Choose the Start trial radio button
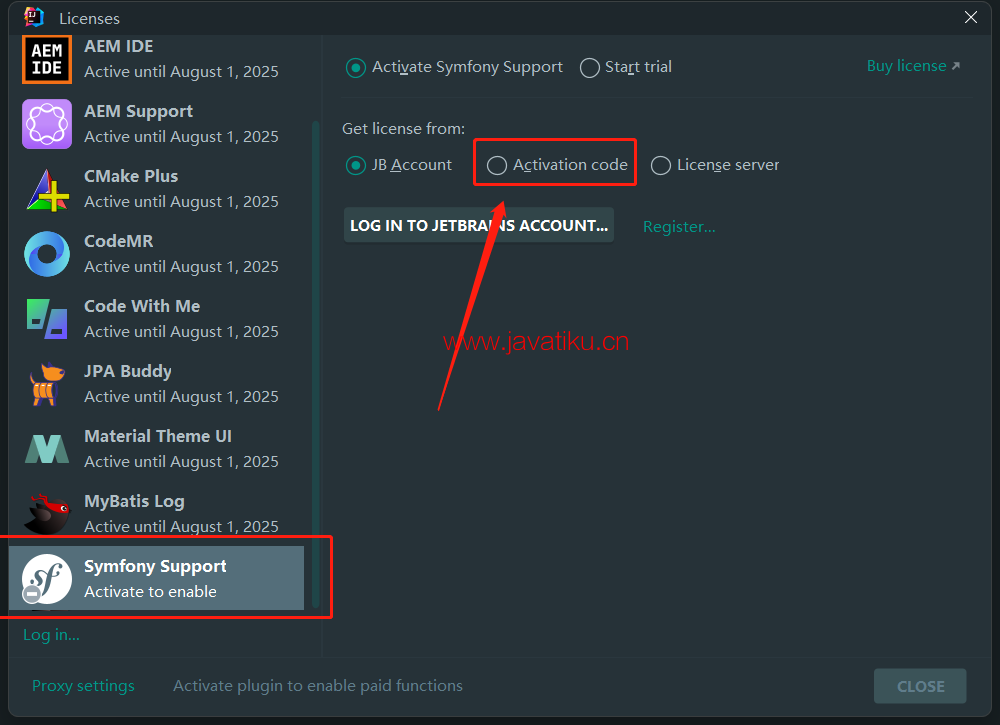The width and height of the screenshot is (1000, 725). pos(590,68)
